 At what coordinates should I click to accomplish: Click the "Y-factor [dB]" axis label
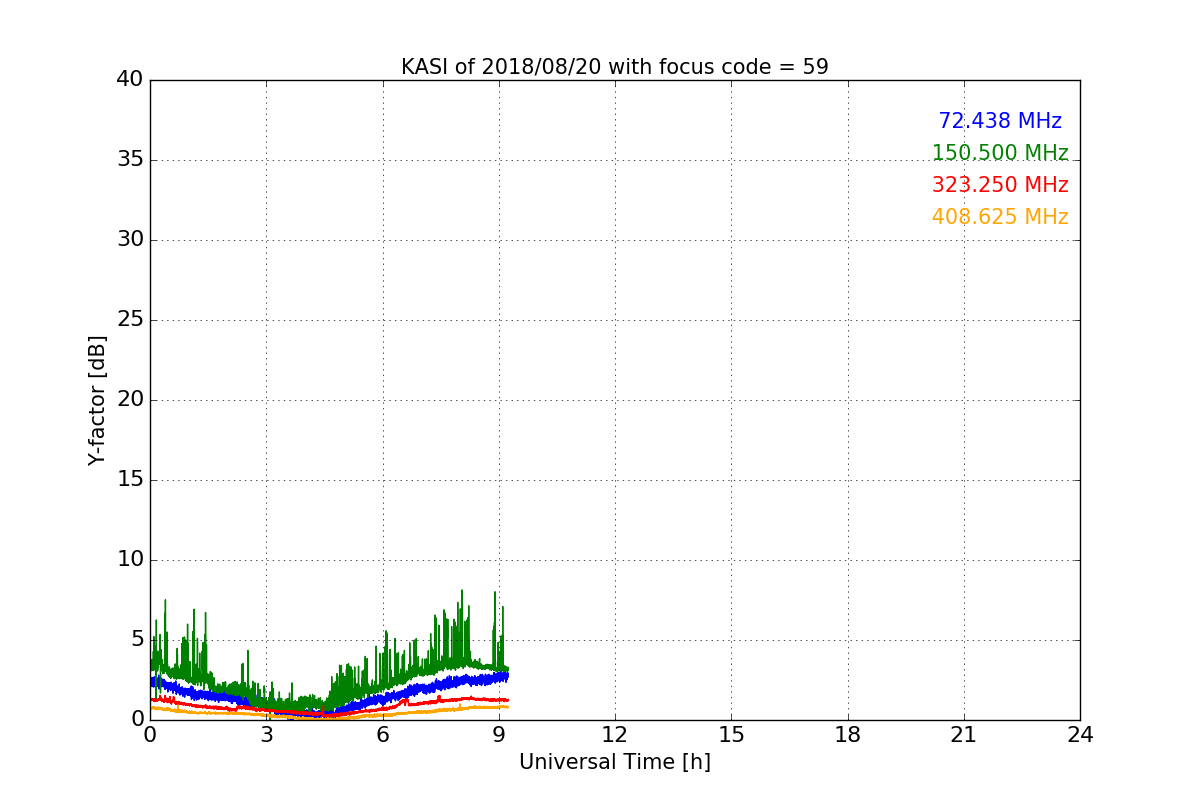[x=96, y=400]
